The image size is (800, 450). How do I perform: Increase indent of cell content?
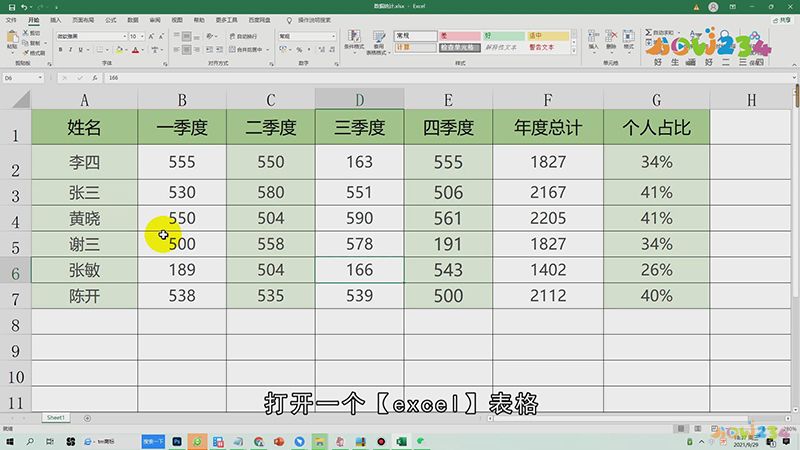click(219, 49)
